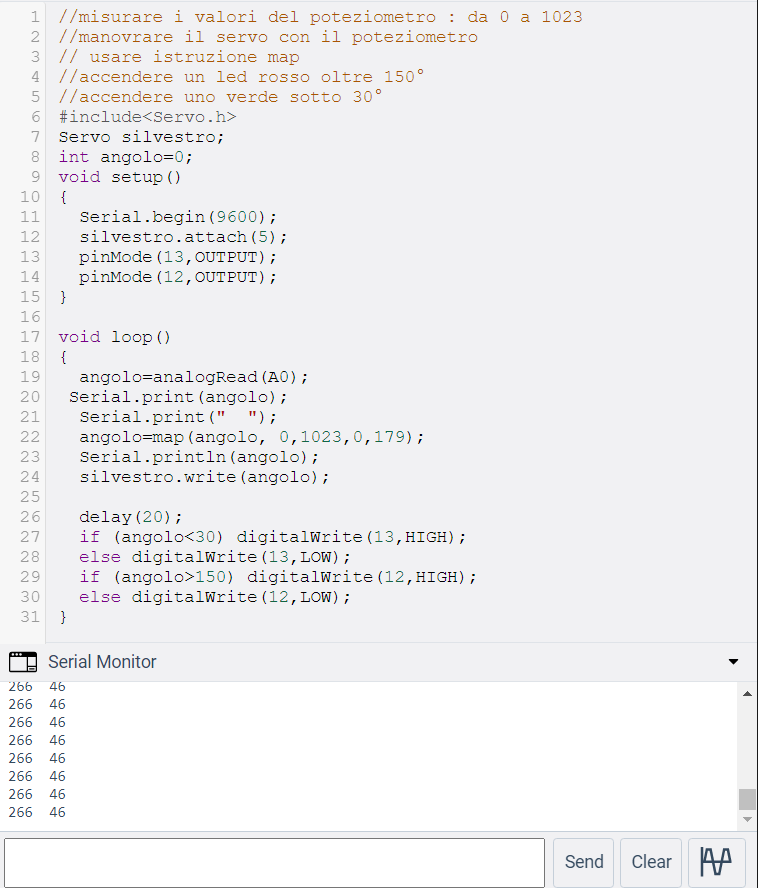Click the angolo=analogRead(A0); line
Viewport: 758px width, 888px height.
(194, 377)
